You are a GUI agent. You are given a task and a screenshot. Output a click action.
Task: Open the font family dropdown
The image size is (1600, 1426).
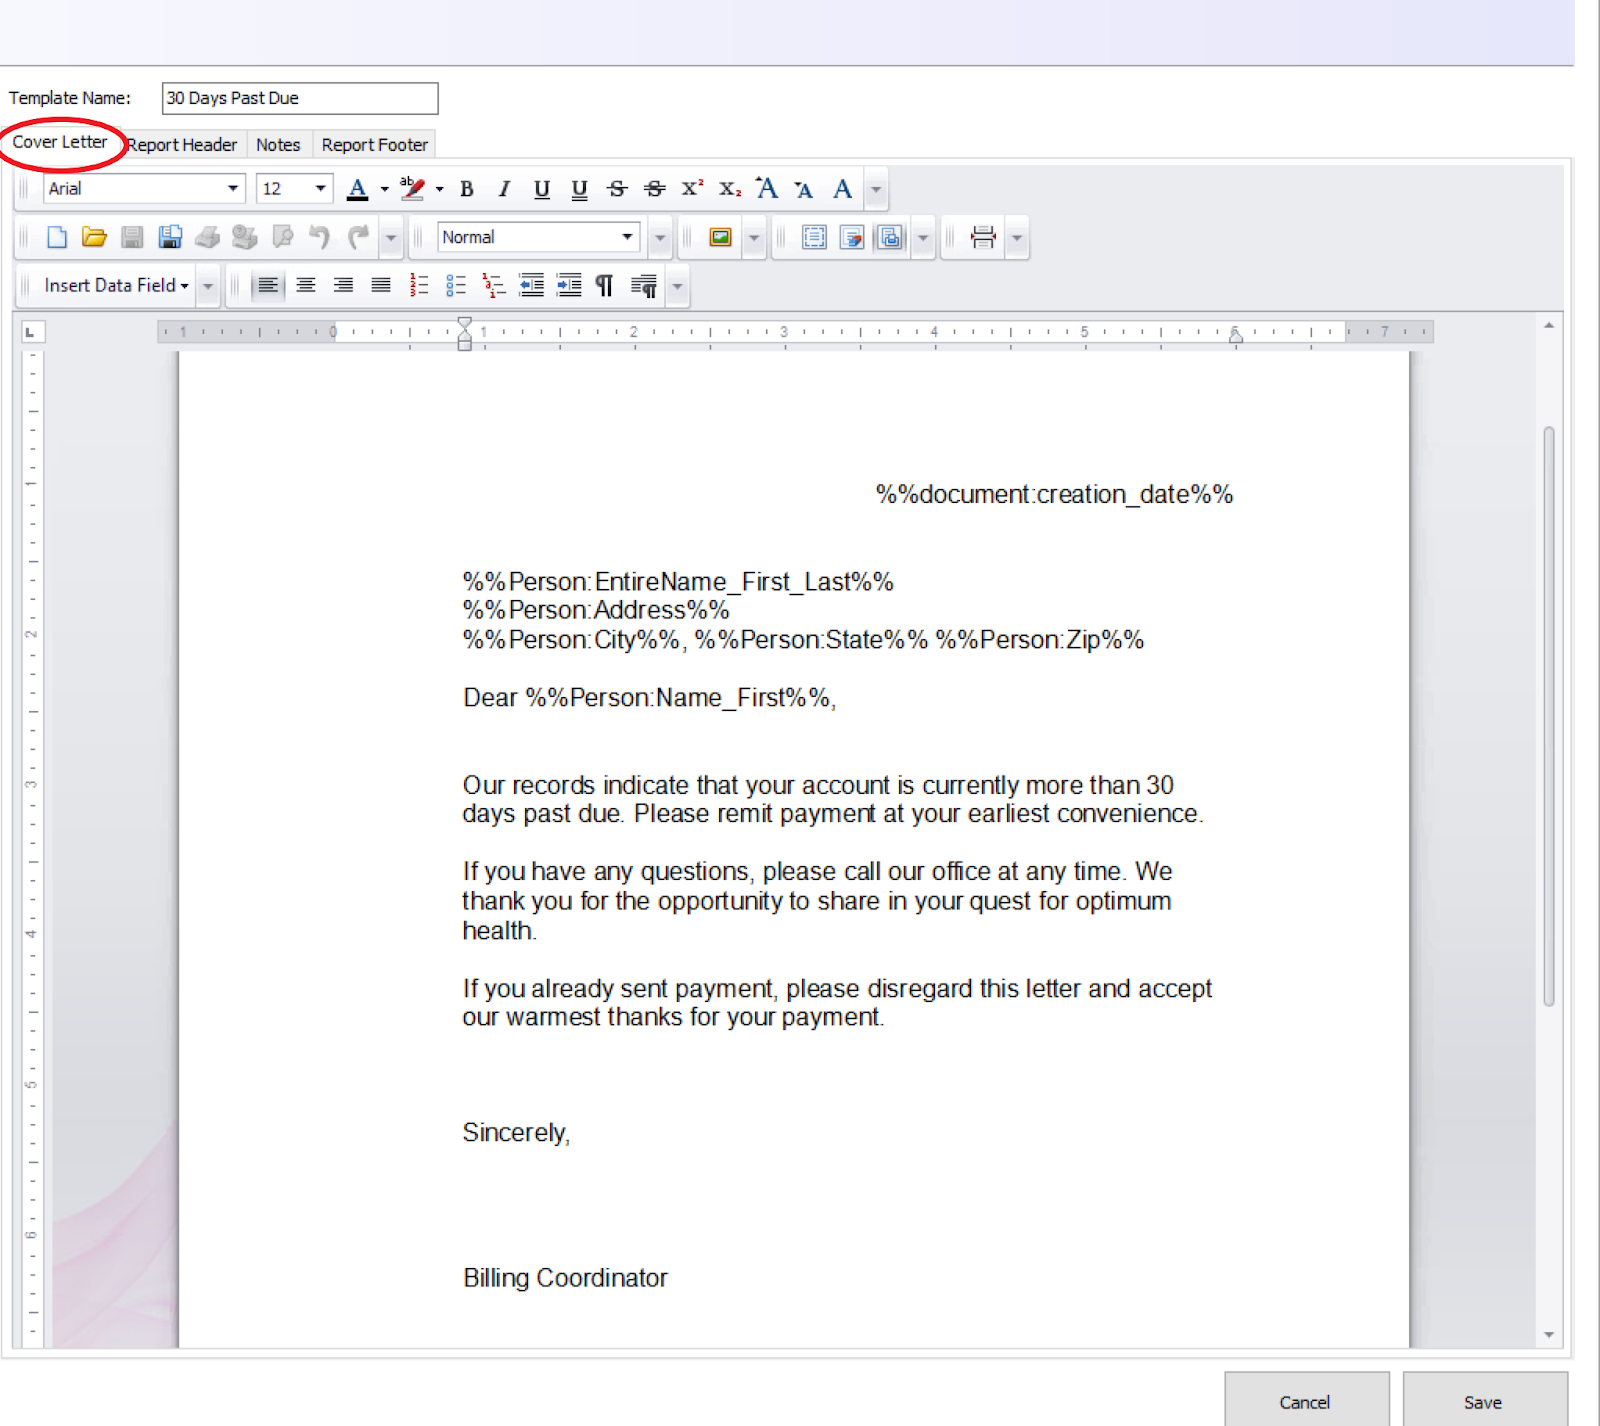(x=232, y=188)
